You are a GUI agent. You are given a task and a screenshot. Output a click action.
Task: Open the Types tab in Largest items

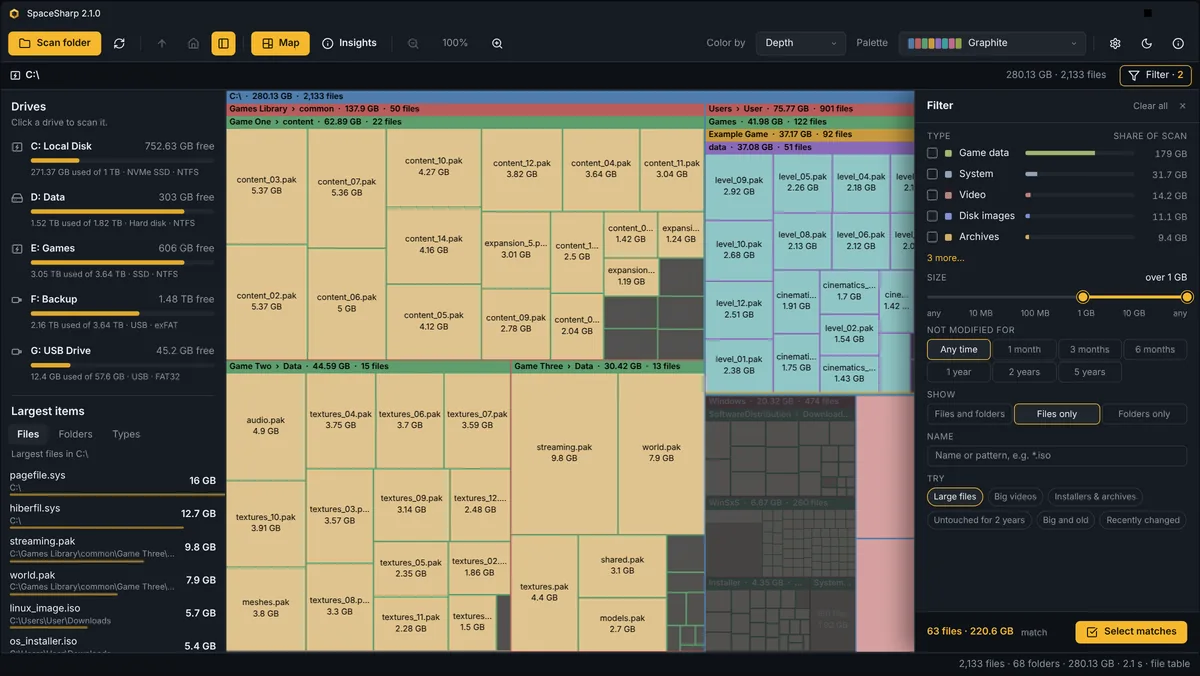(x=126, y=434)
